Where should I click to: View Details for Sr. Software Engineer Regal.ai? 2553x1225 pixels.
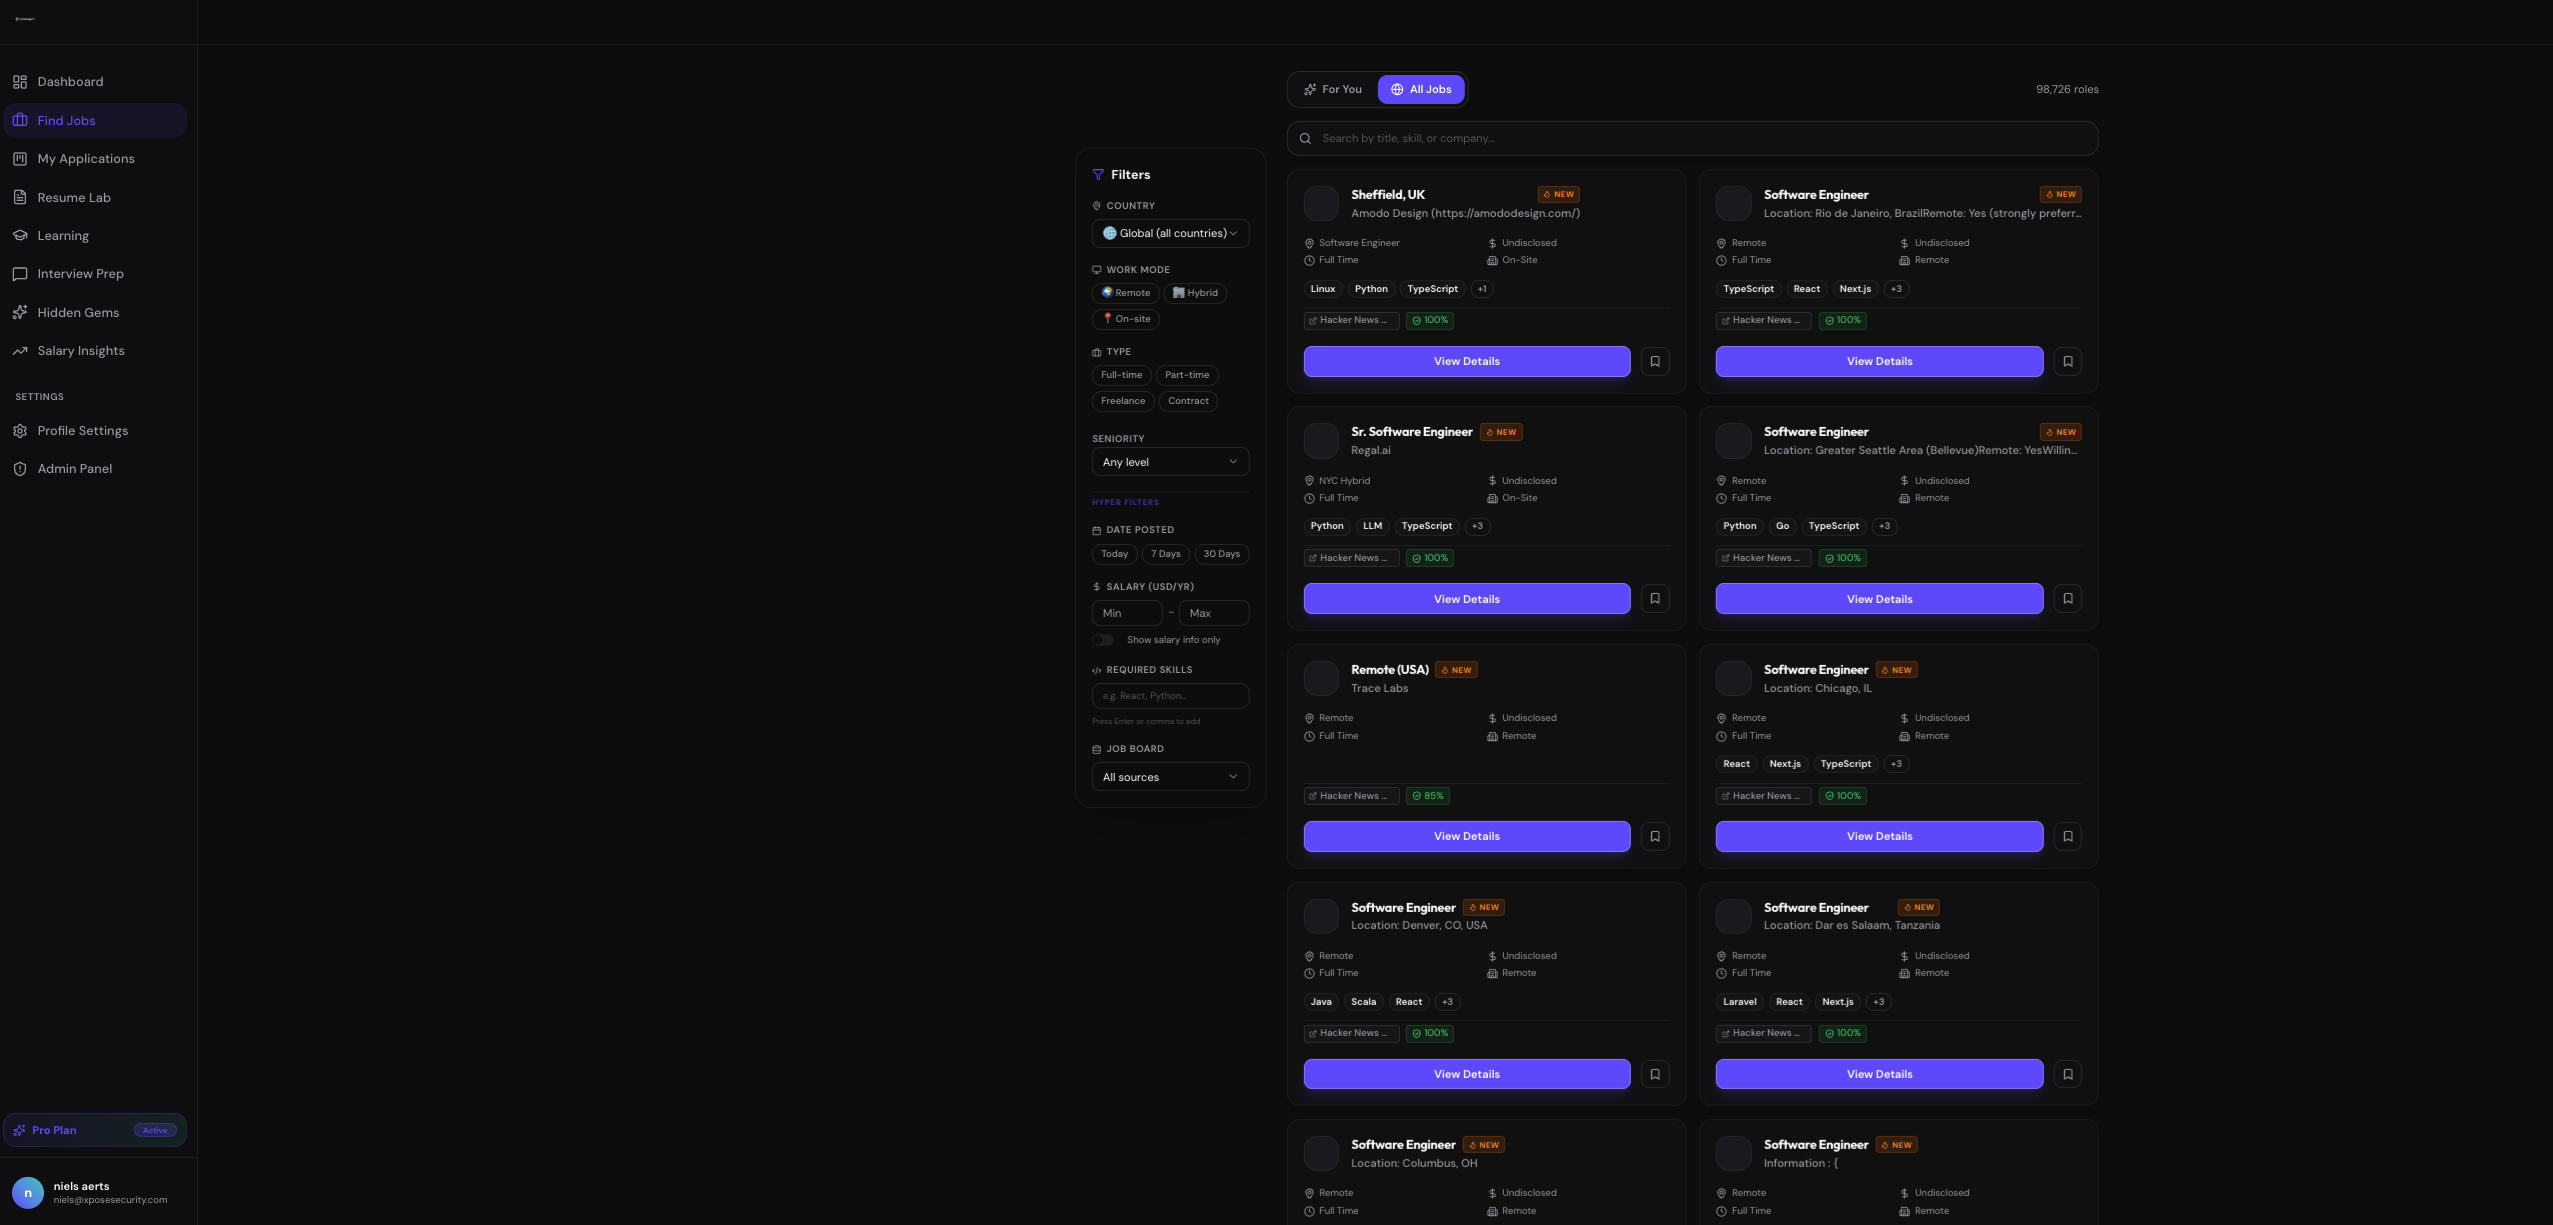click(x=1466, y=598)
